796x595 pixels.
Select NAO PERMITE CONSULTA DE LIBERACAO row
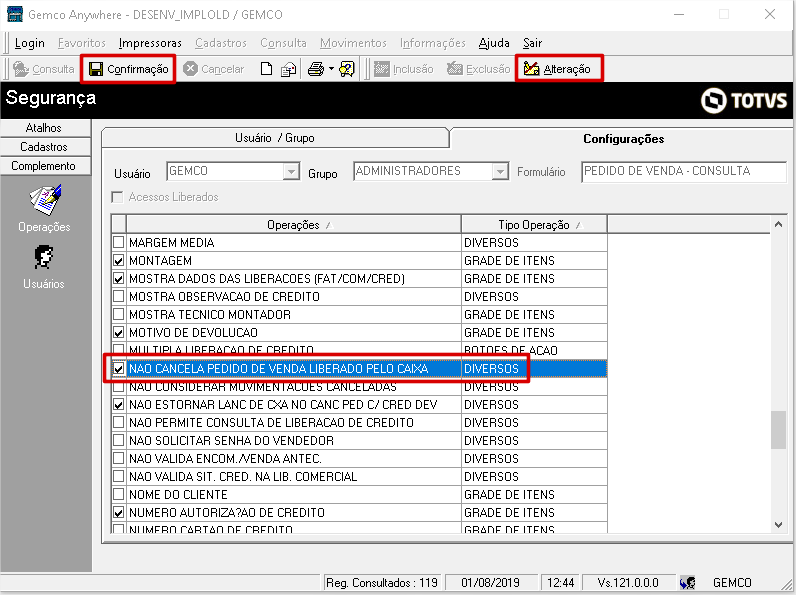359,422
